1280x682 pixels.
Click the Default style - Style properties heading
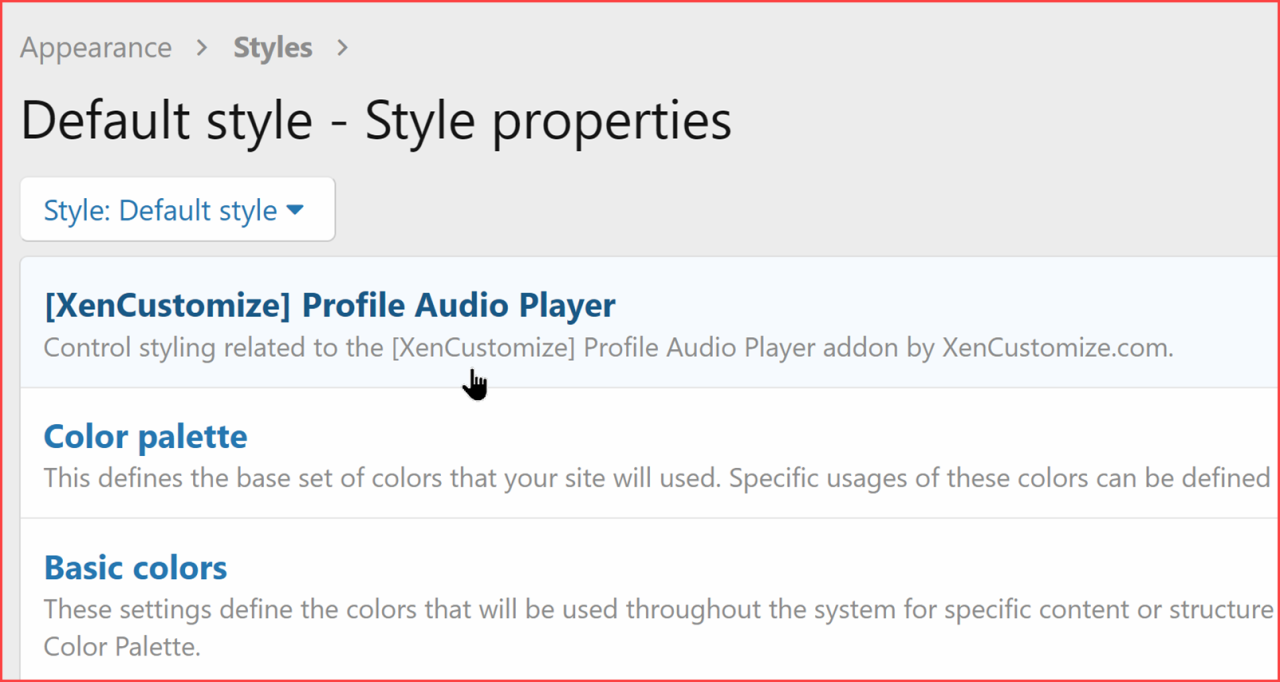point(375,119)
